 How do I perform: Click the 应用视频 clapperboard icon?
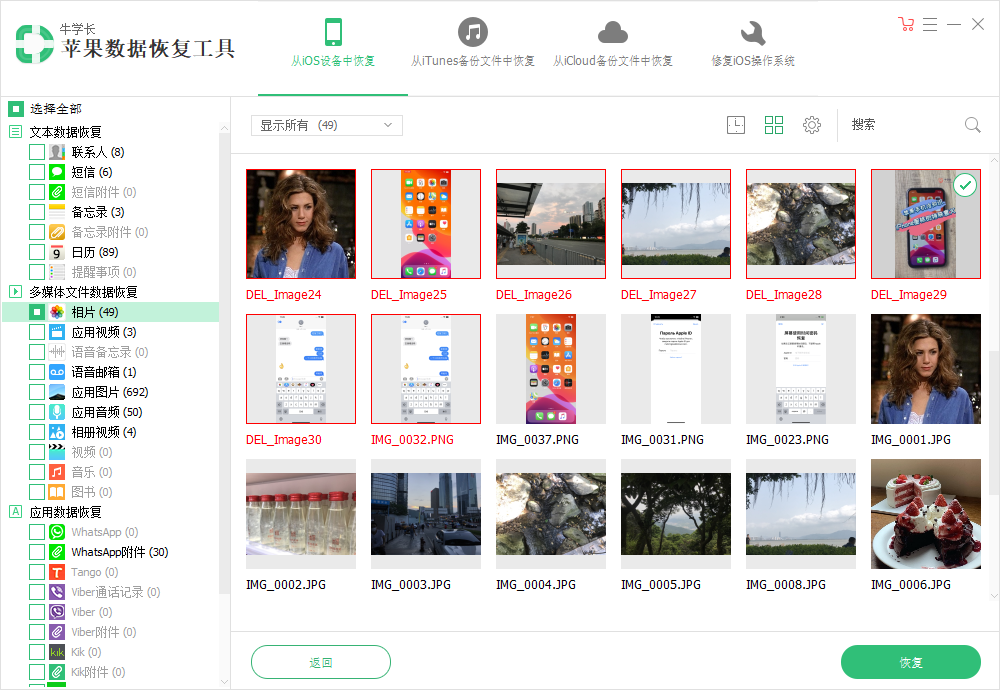click(x=57, y=332)
